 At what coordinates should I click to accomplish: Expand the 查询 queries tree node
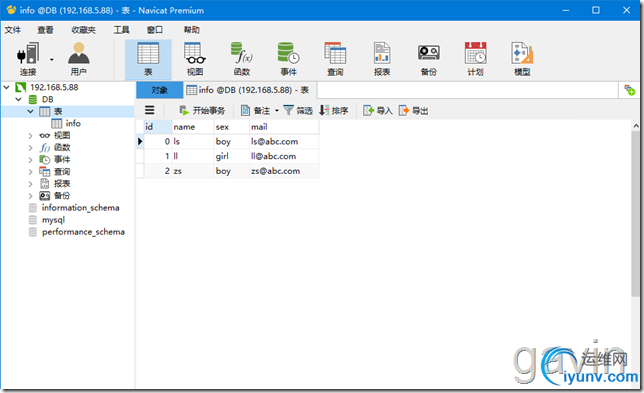click(x=30, y=172)
